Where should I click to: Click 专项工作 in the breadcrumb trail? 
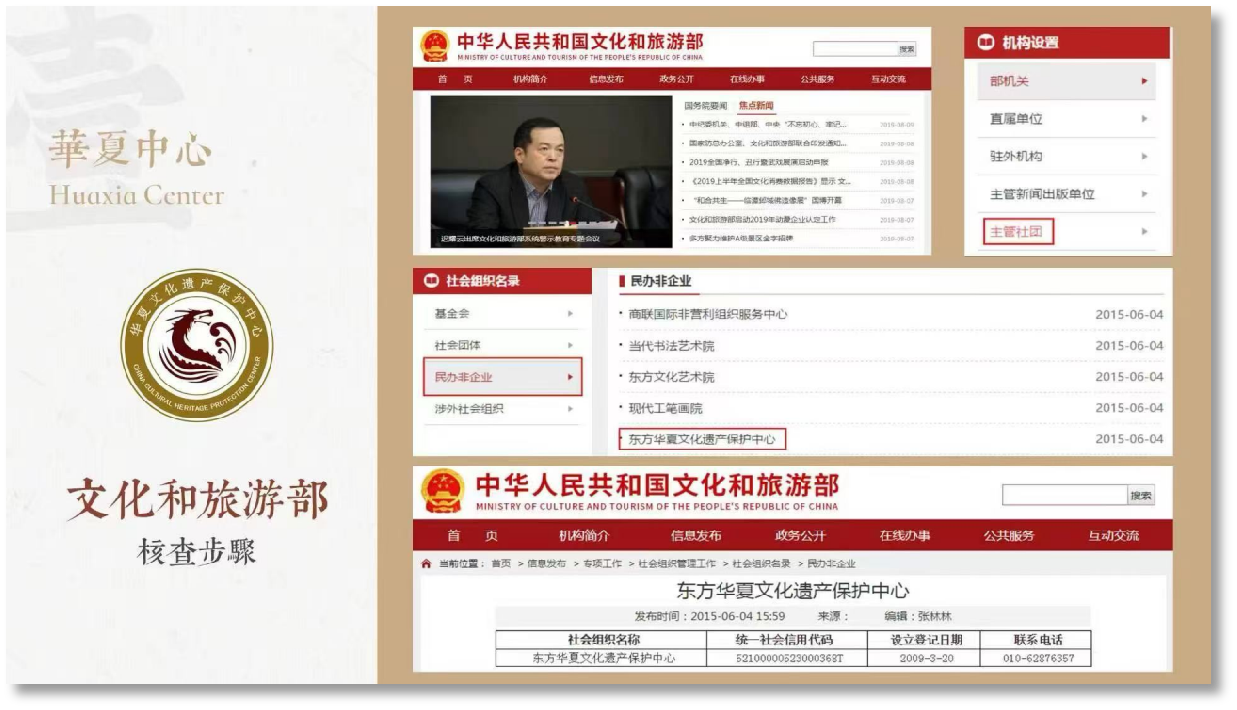coord(601,564)
